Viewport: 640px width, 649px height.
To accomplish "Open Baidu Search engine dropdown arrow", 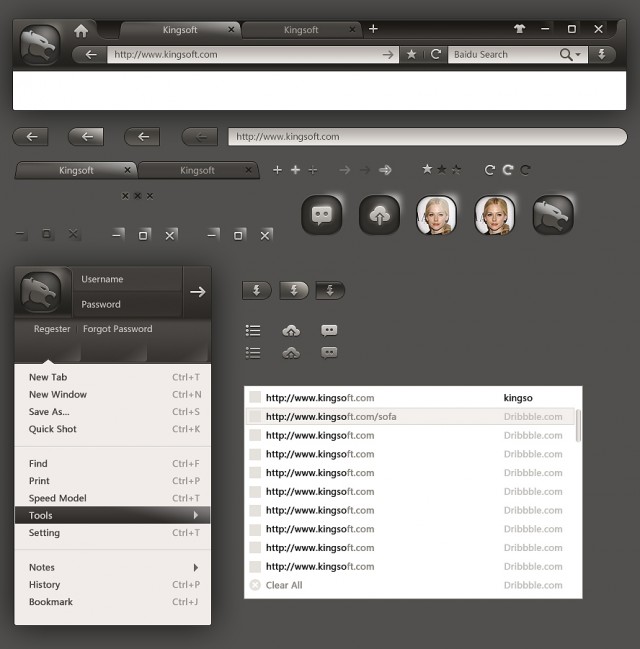I will point(578,54).
